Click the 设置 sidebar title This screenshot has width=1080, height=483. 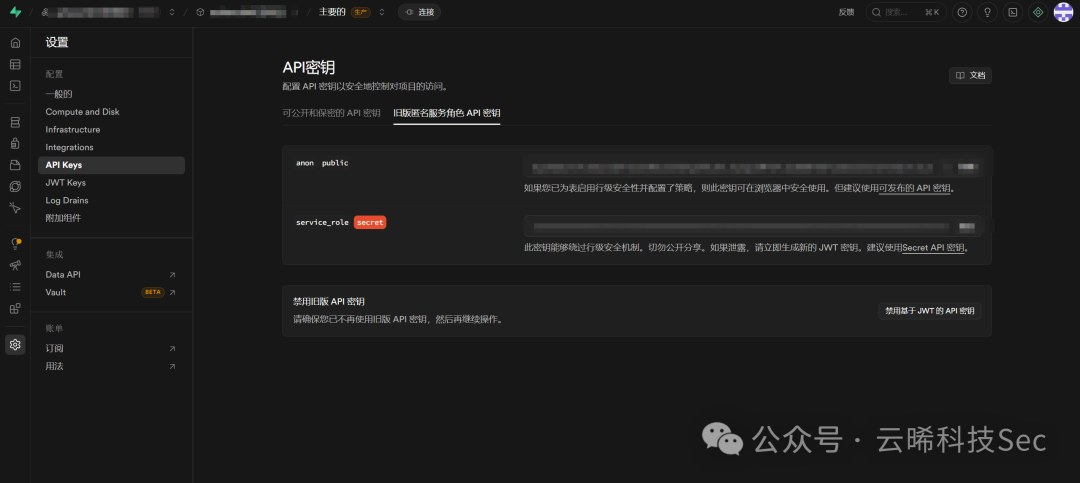pos(57,43)
